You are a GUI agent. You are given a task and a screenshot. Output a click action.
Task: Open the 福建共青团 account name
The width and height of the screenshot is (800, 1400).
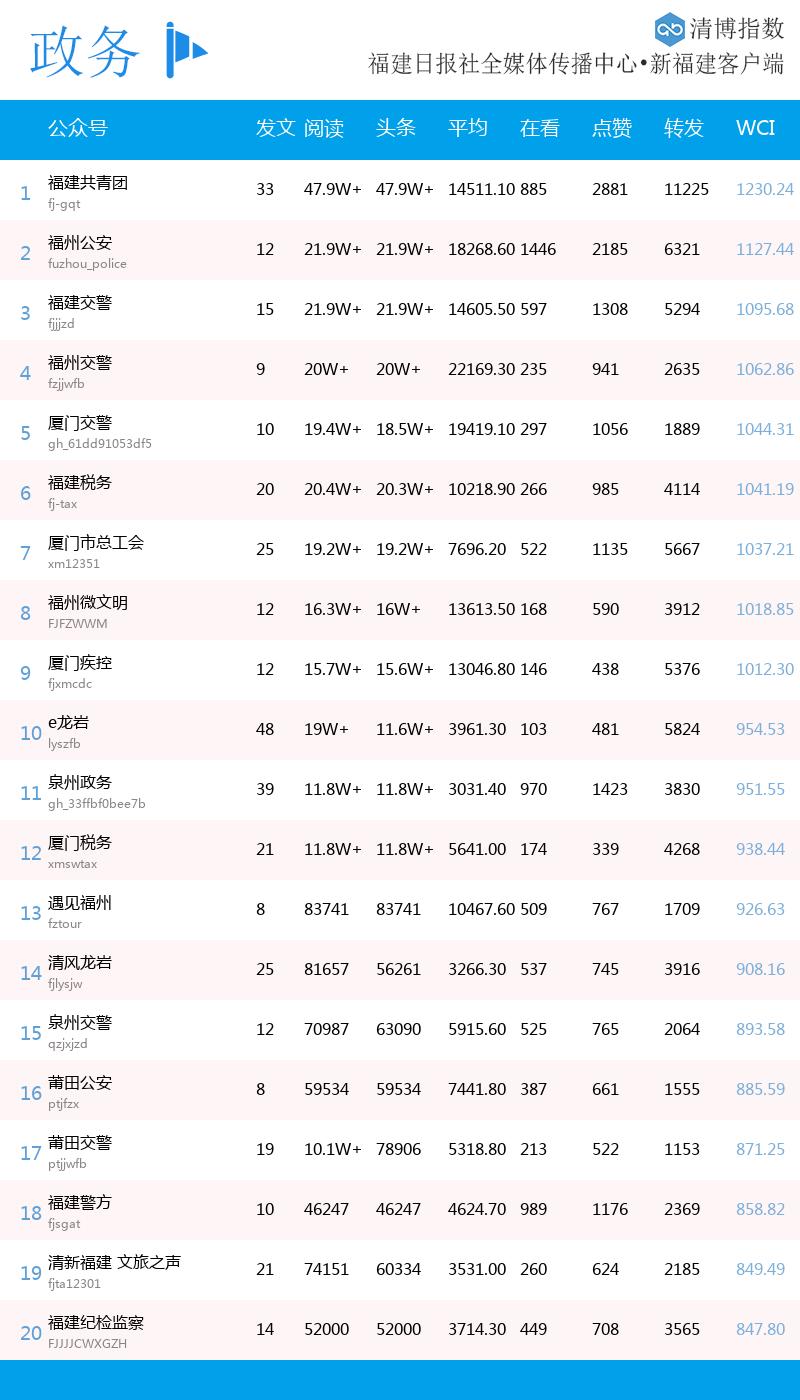[x=88, y=183]
